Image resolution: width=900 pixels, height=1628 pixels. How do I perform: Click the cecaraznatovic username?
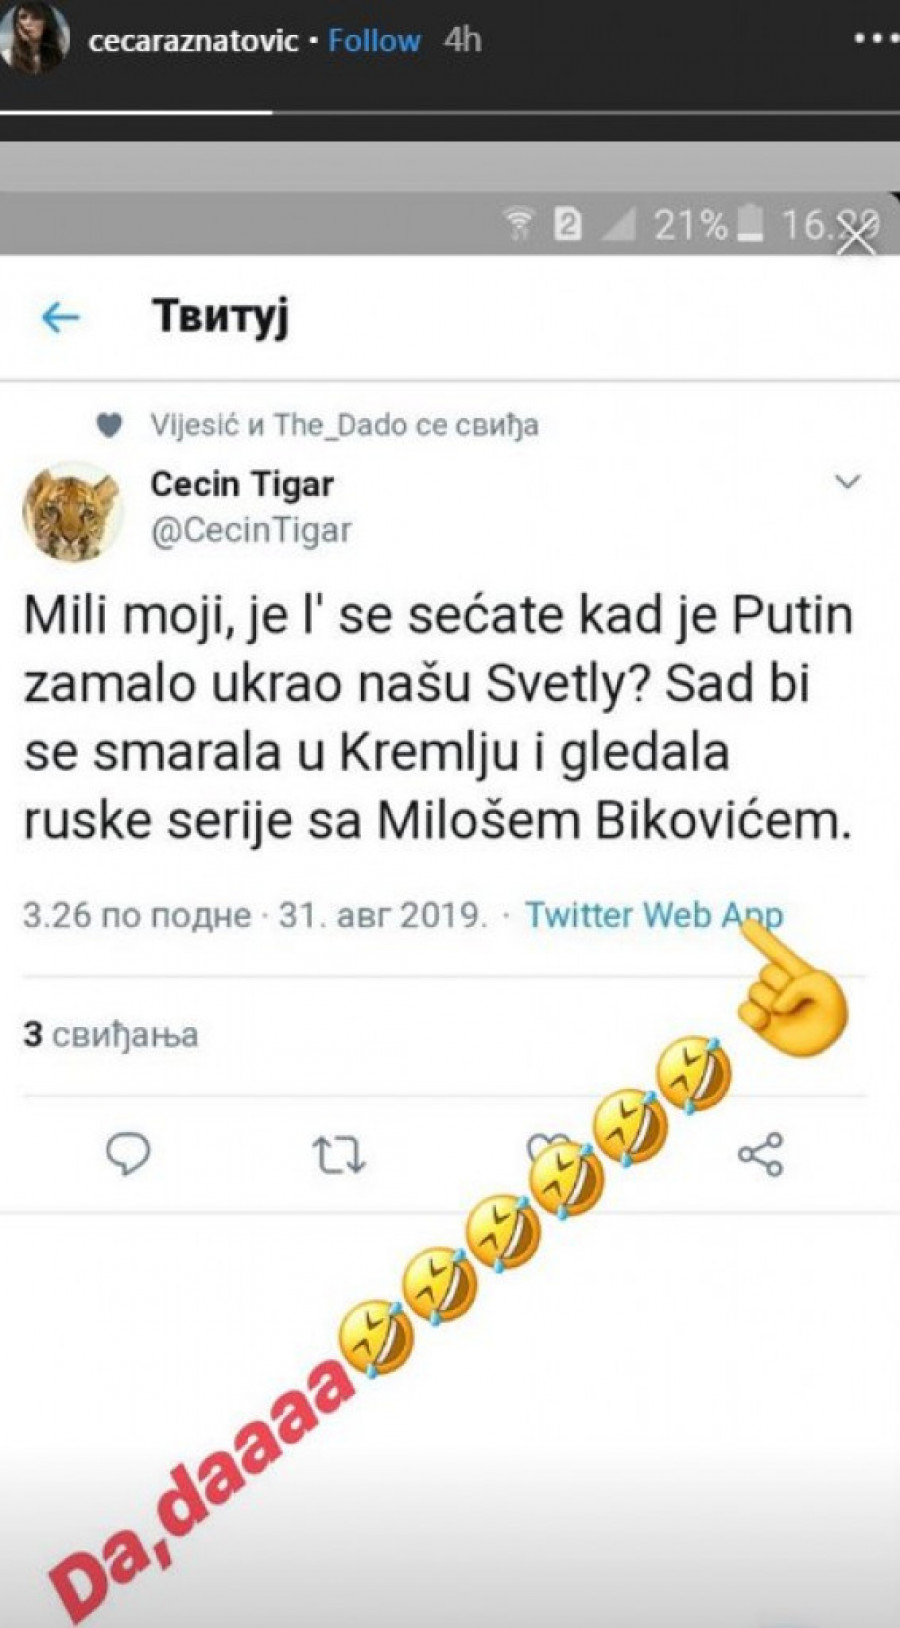(193, 41)
